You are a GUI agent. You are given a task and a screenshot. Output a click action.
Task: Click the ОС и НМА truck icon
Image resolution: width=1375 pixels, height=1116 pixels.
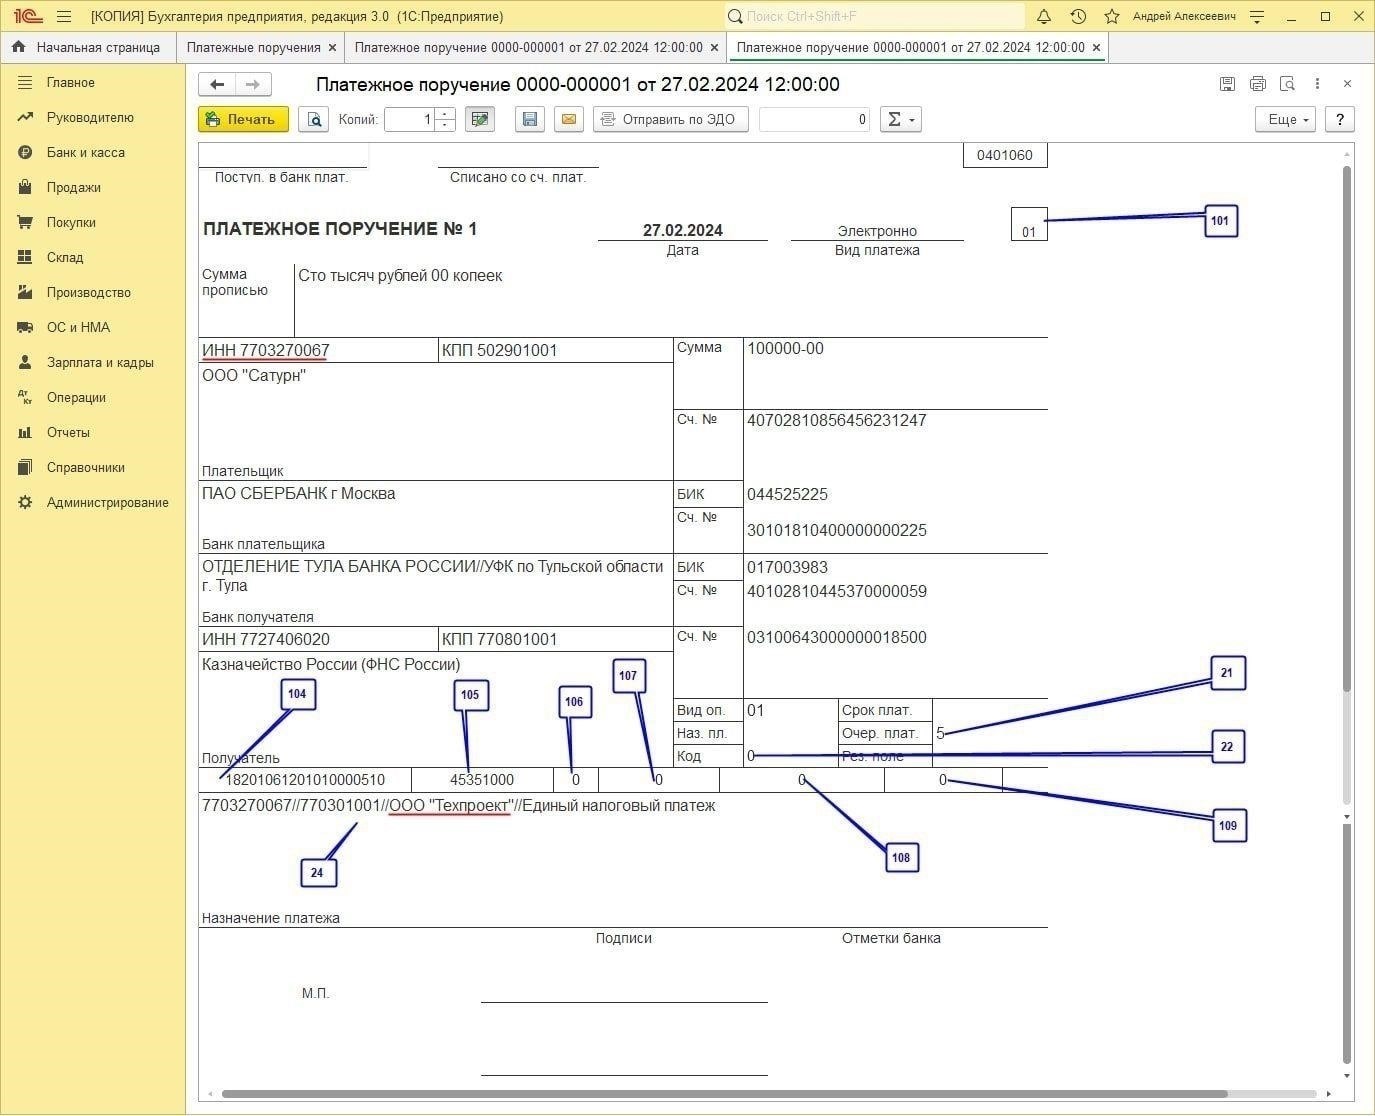[x=25, y=327]
